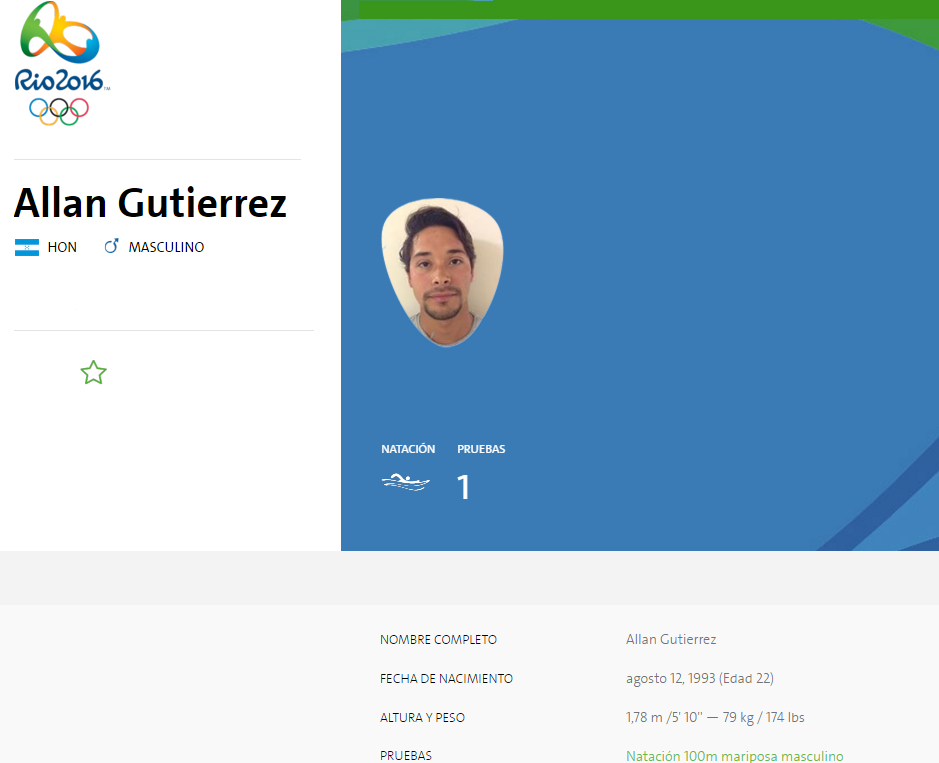Enable favorite marking with the star outline
Image resolution: width=939 pixels, height=763 pixels.
93,372
